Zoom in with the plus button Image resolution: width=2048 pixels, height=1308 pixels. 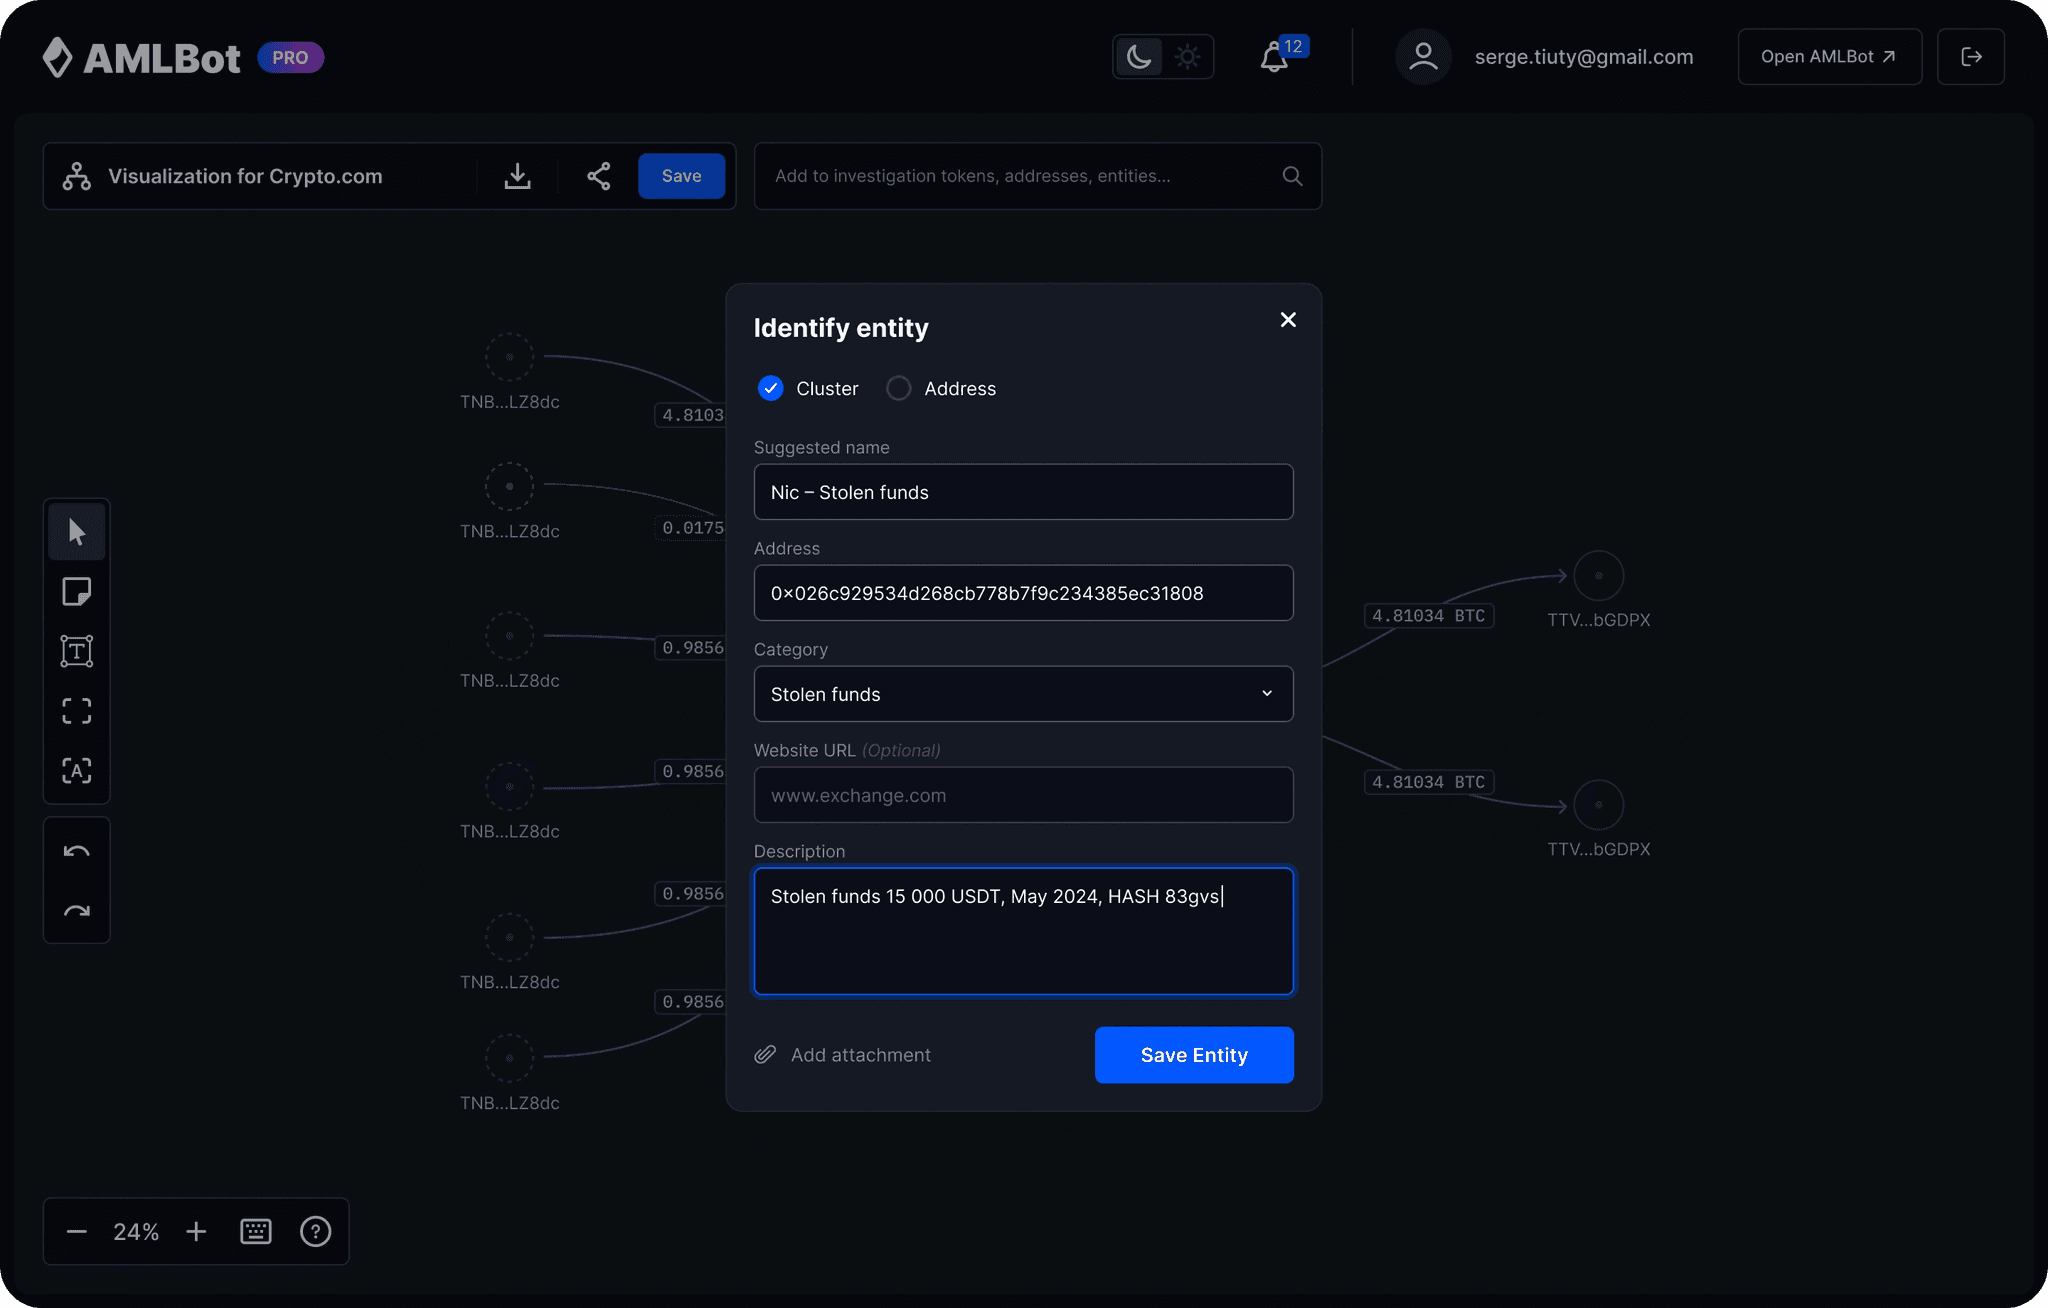pyautogui.click(x=196, y=1231)
